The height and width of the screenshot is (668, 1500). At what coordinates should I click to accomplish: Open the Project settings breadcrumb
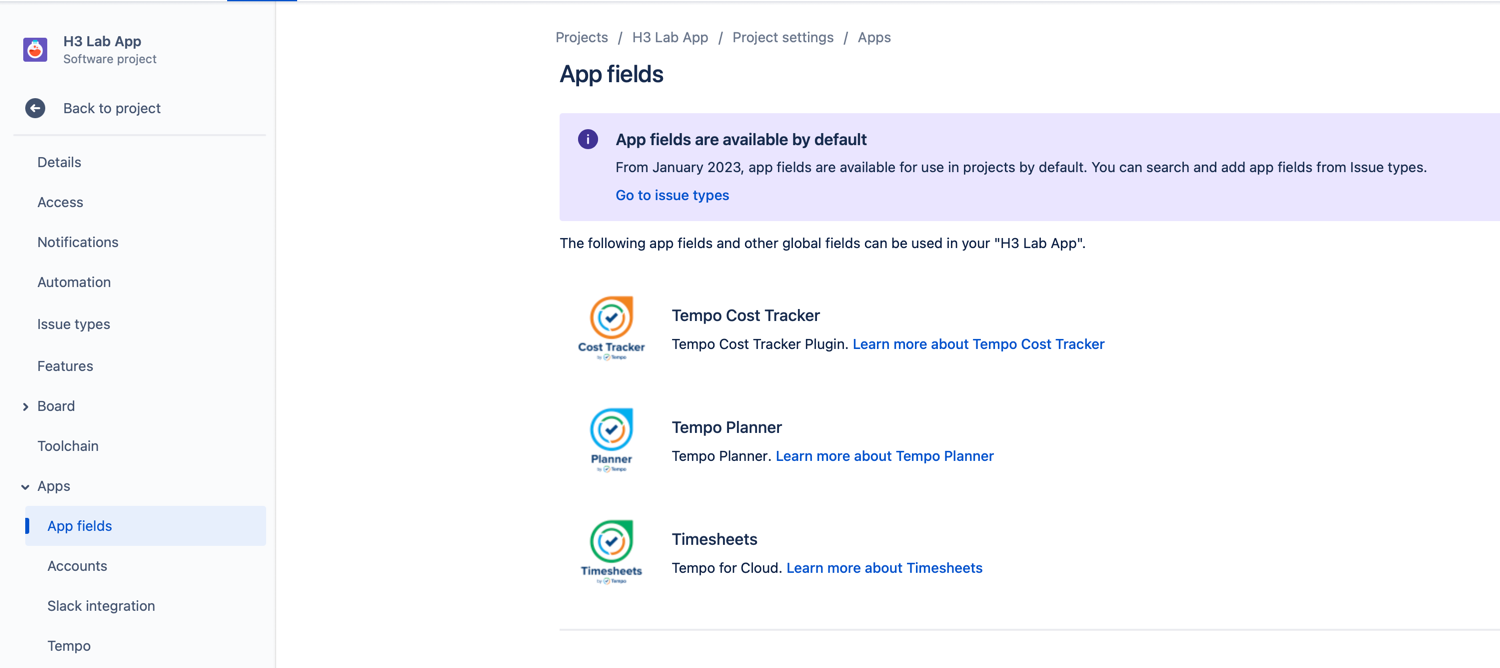783,37
